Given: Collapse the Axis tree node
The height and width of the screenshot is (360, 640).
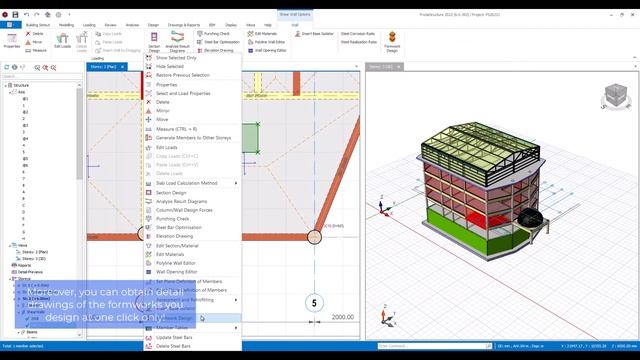Looking at the screenshot, I should [10, 92].
